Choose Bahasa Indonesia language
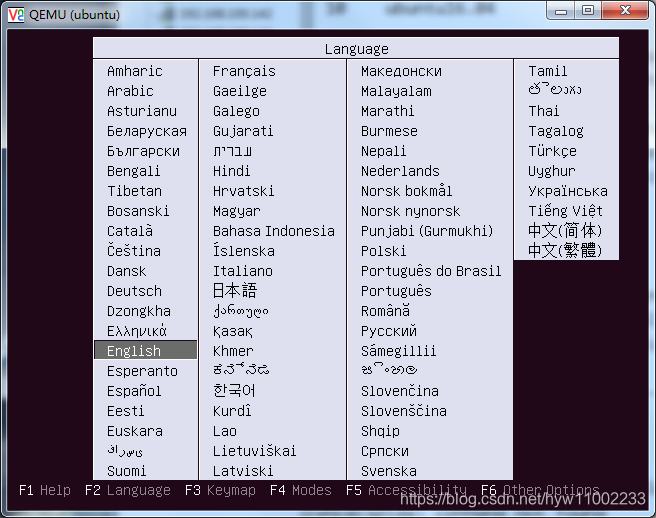 click(274, 231)
